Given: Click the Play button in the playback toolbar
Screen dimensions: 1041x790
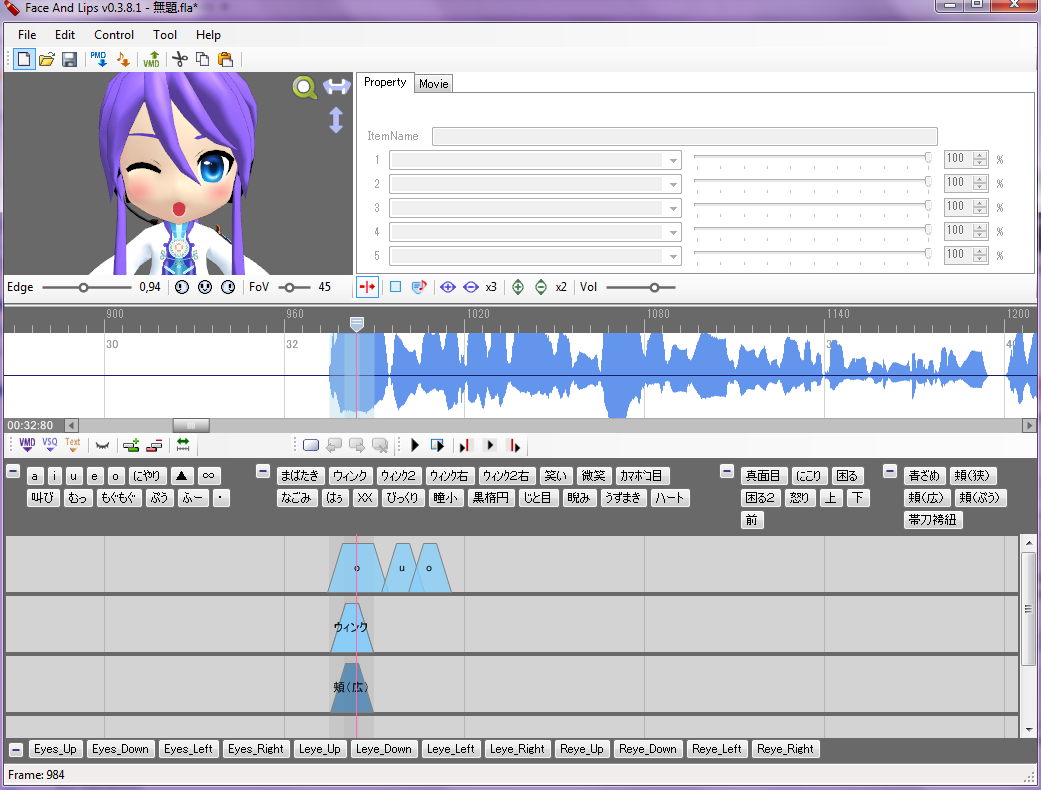Looking at the screenshot, I should click(415, 445).
